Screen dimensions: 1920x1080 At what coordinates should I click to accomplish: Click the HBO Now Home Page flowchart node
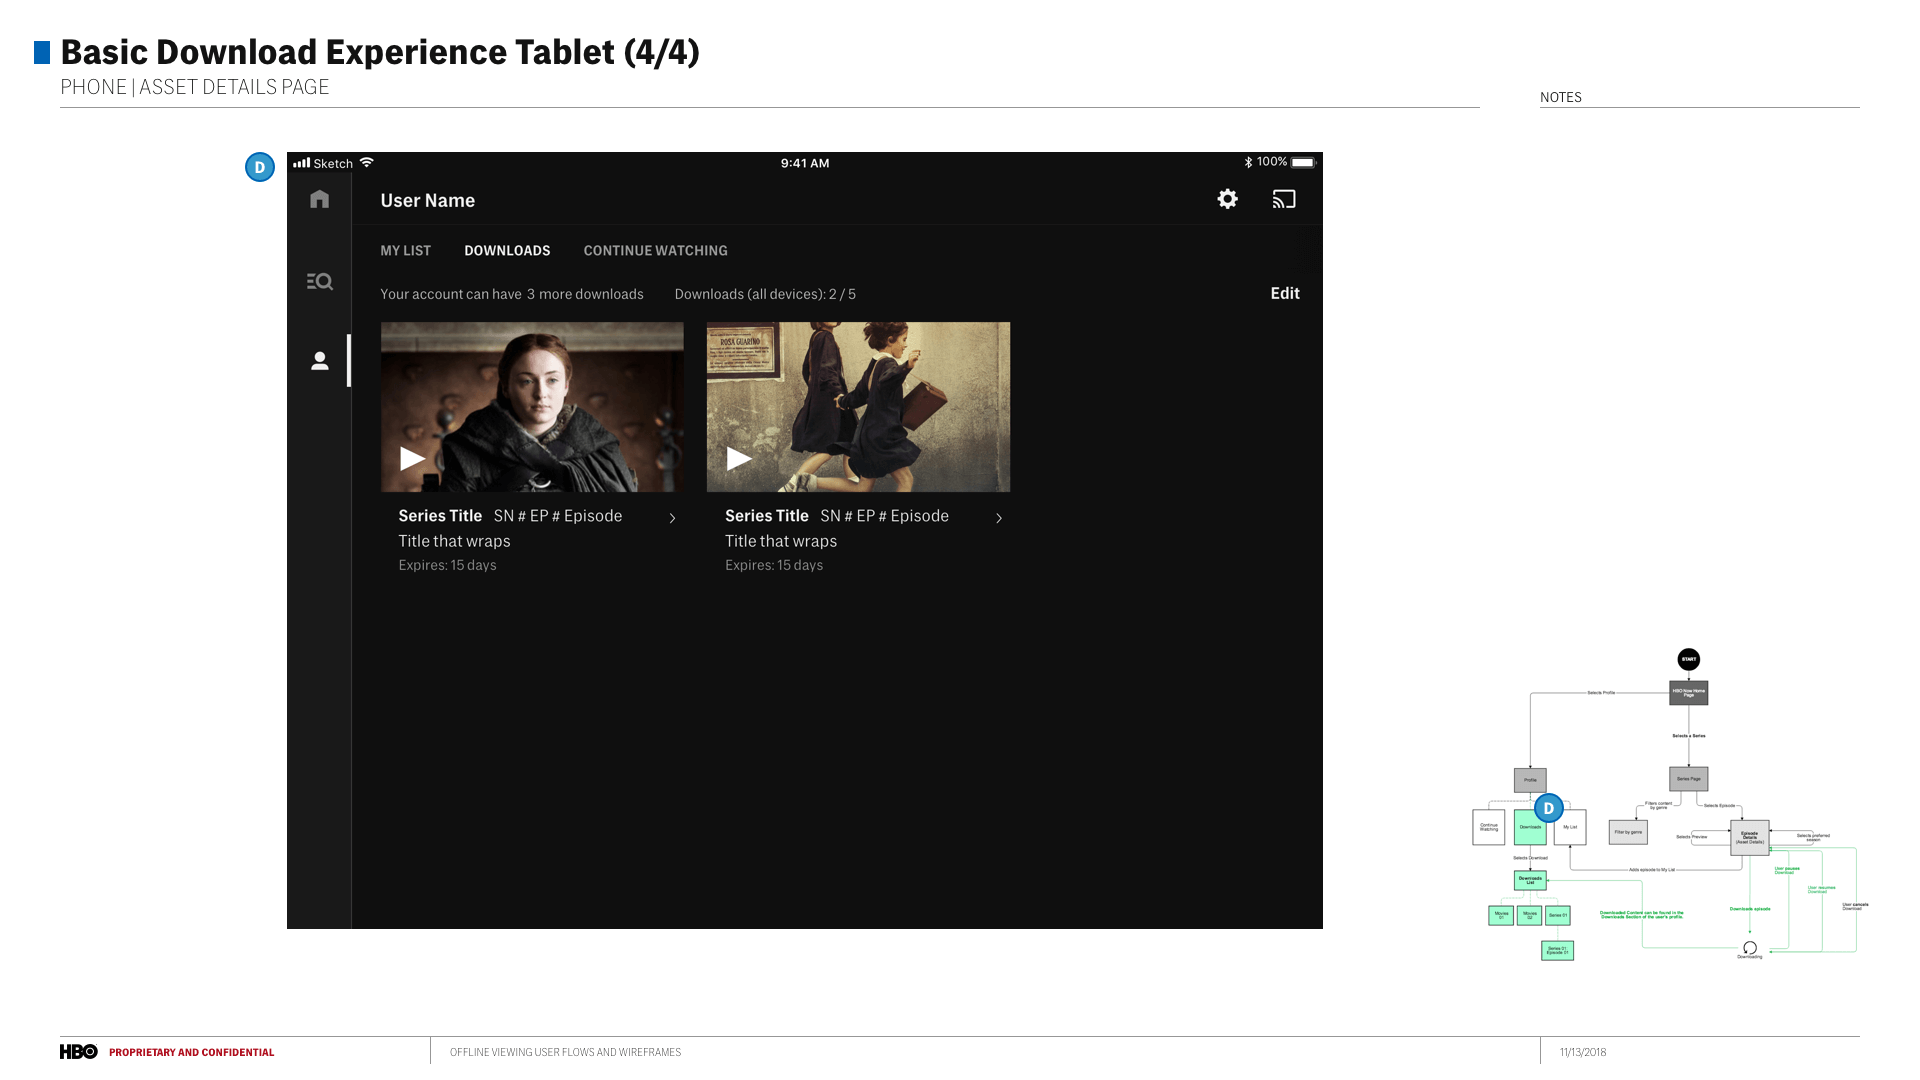pyautogui.click(x=1689, y=692)
